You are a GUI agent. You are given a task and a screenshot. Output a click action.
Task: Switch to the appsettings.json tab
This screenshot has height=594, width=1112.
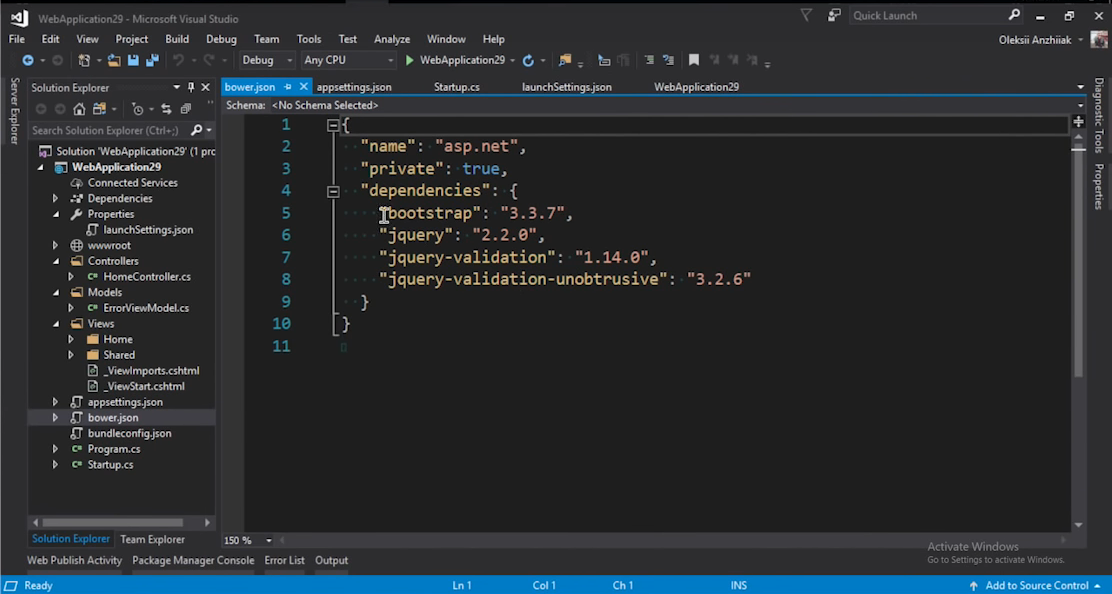coord(354,87)
